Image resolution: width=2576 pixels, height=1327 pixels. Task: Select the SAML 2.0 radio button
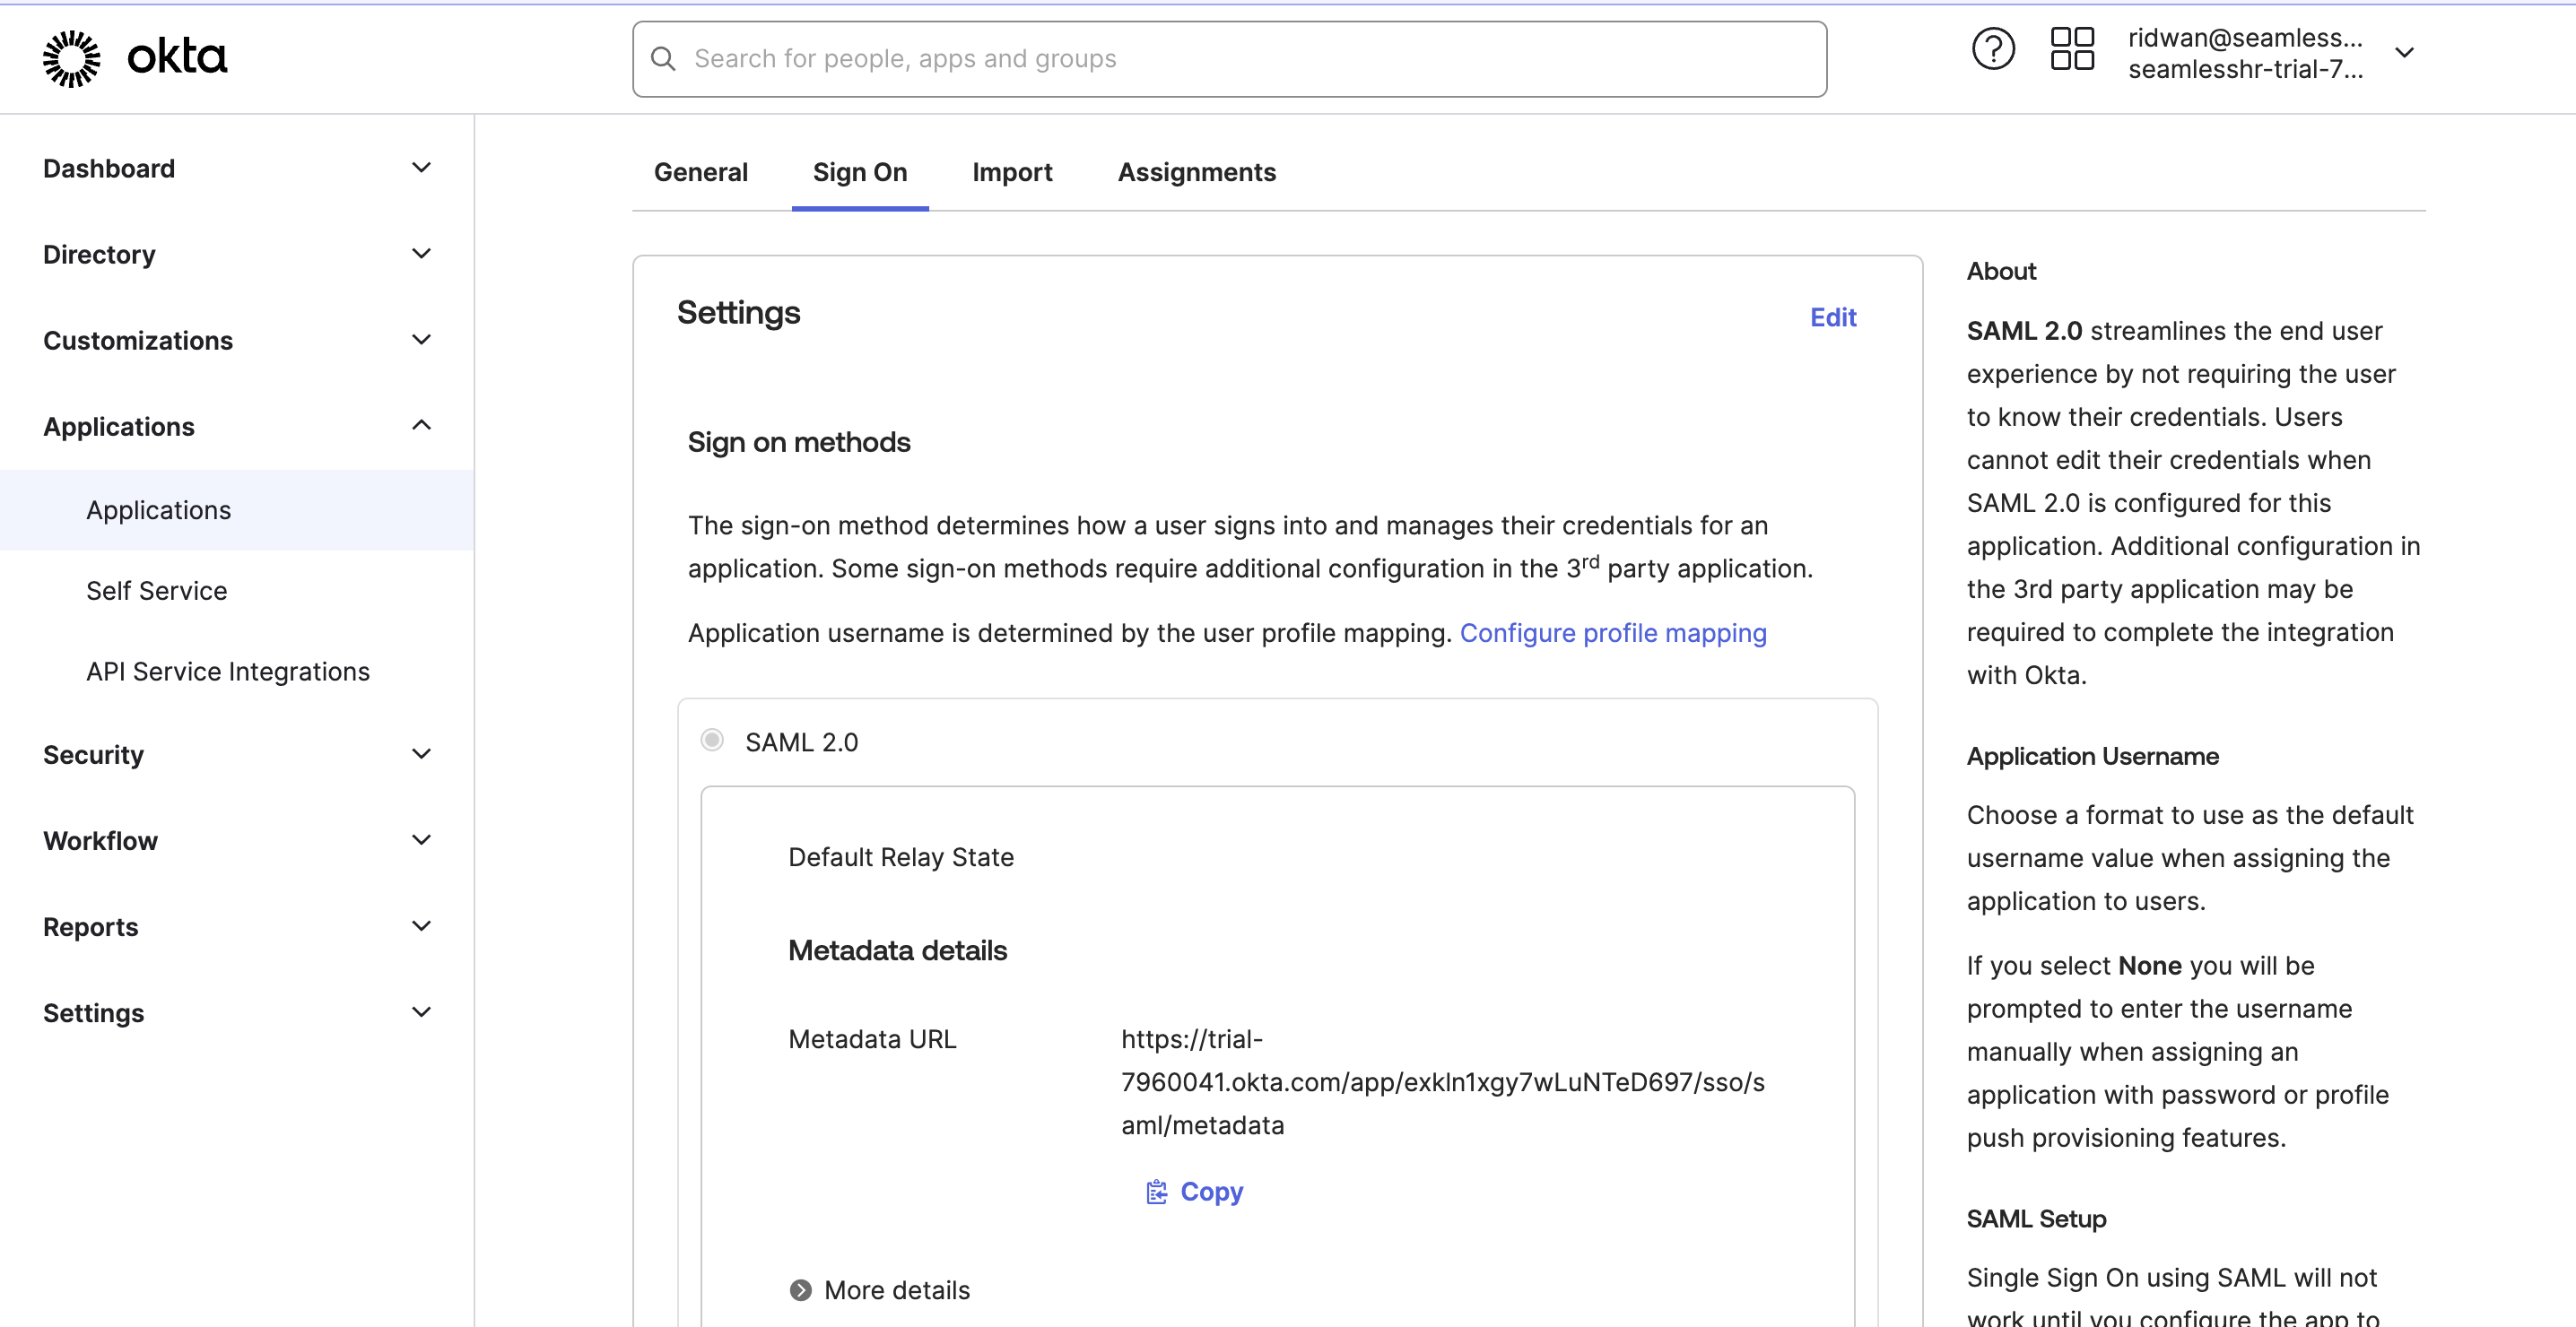pos(712,740)
